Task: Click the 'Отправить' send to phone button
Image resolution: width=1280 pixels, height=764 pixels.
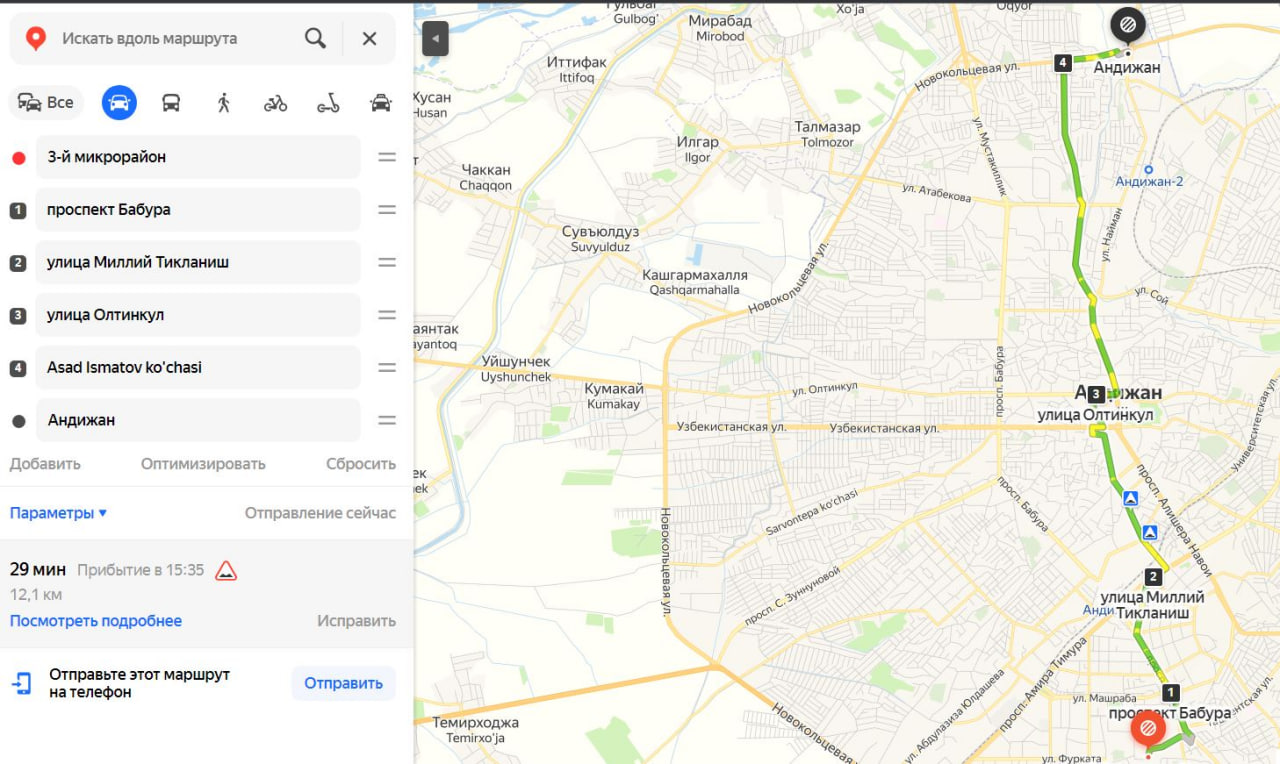Action: point(343,684)
